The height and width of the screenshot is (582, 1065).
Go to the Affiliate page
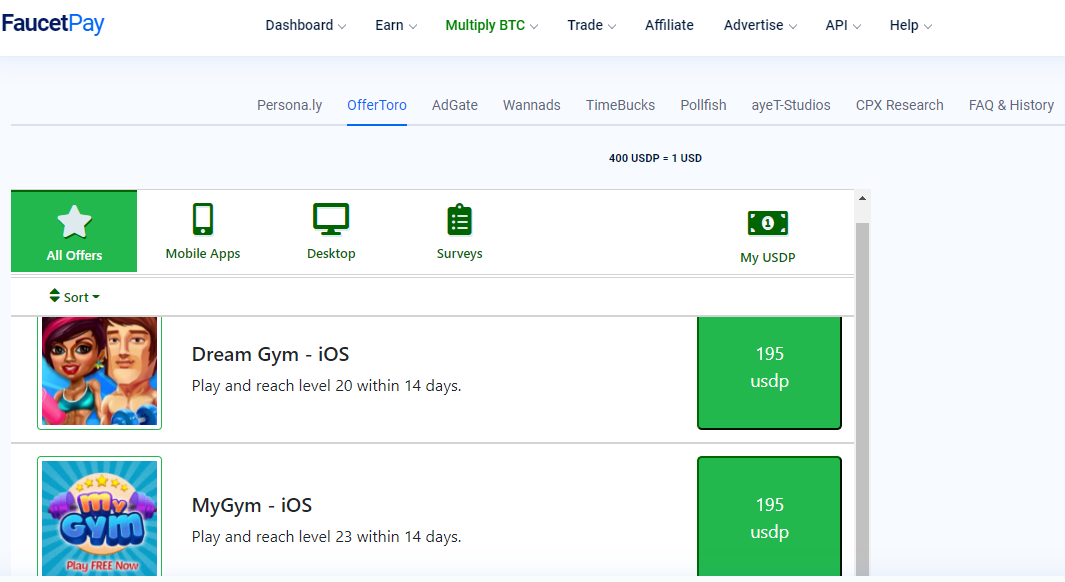pos(669,25)
